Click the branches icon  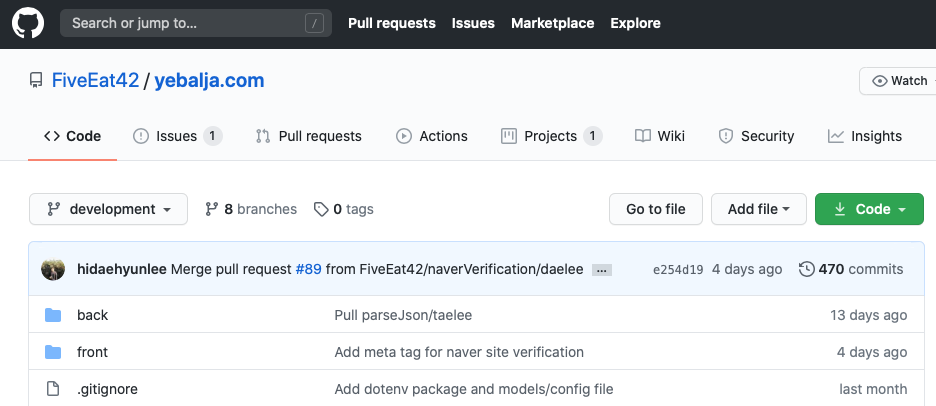212,209
